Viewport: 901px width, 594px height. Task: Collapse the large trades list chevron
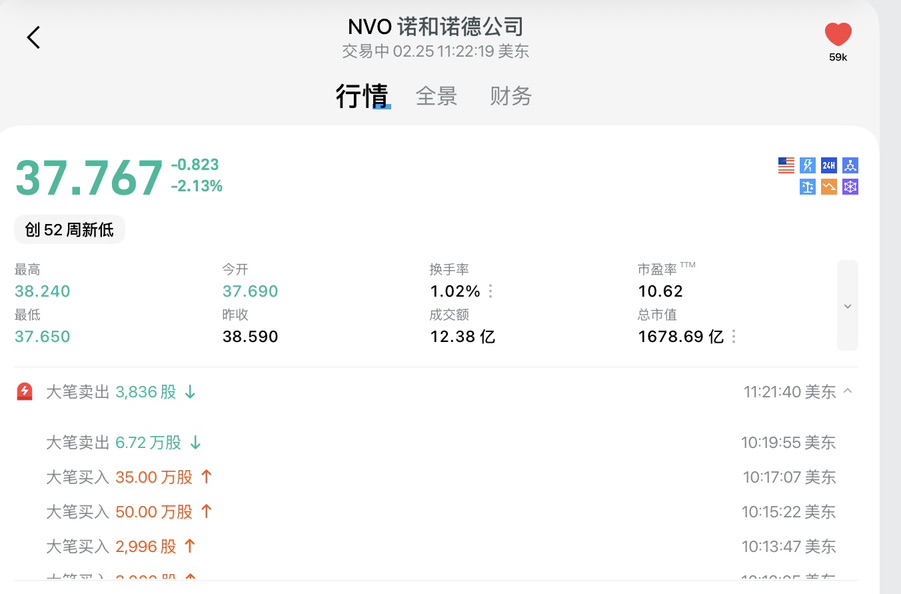(x=848, y=392)
